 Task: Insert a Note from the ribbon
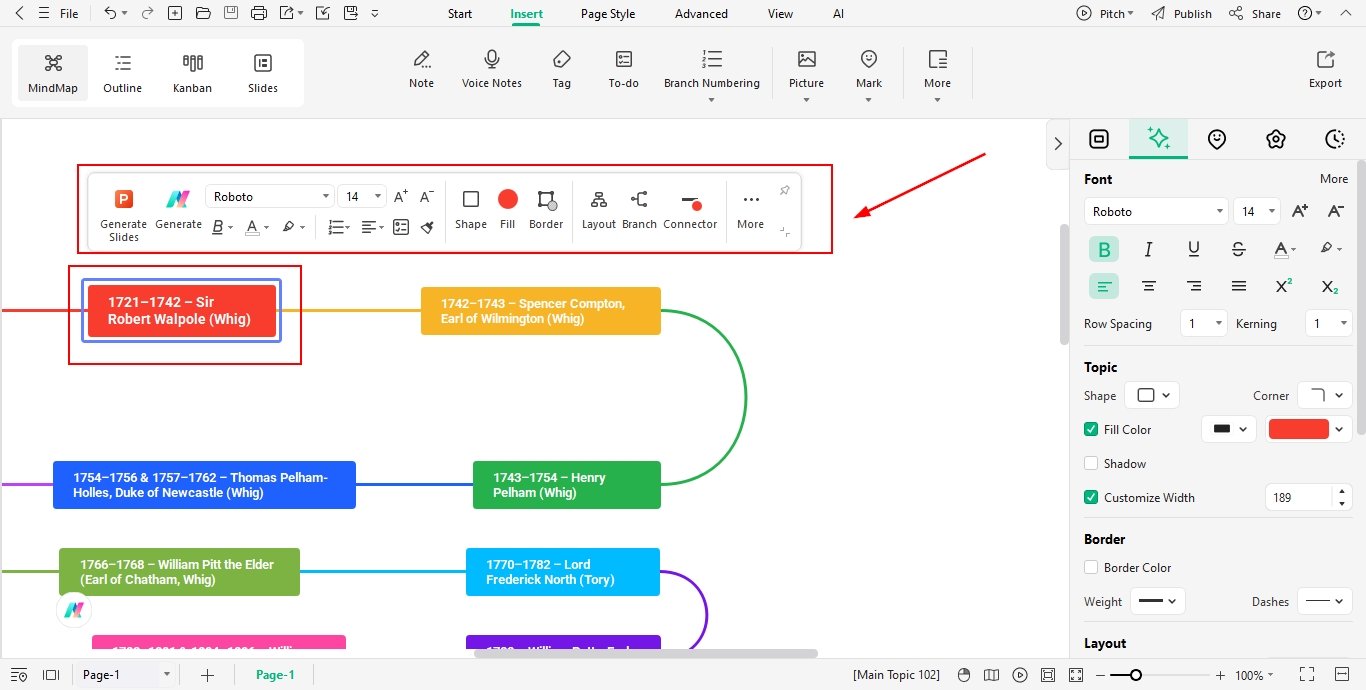coord(422,69)
